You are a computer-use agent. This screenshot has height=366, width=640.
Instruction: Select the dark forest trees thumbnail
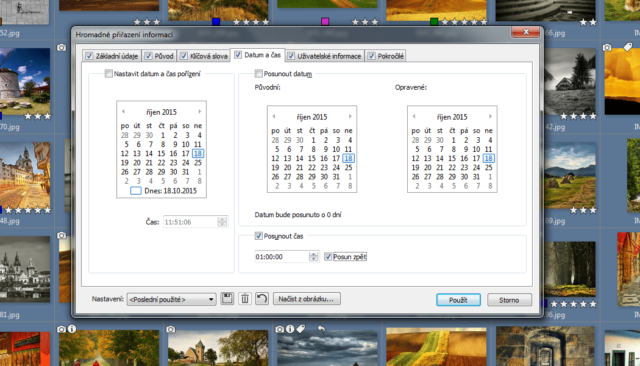(x=570, y=269)
